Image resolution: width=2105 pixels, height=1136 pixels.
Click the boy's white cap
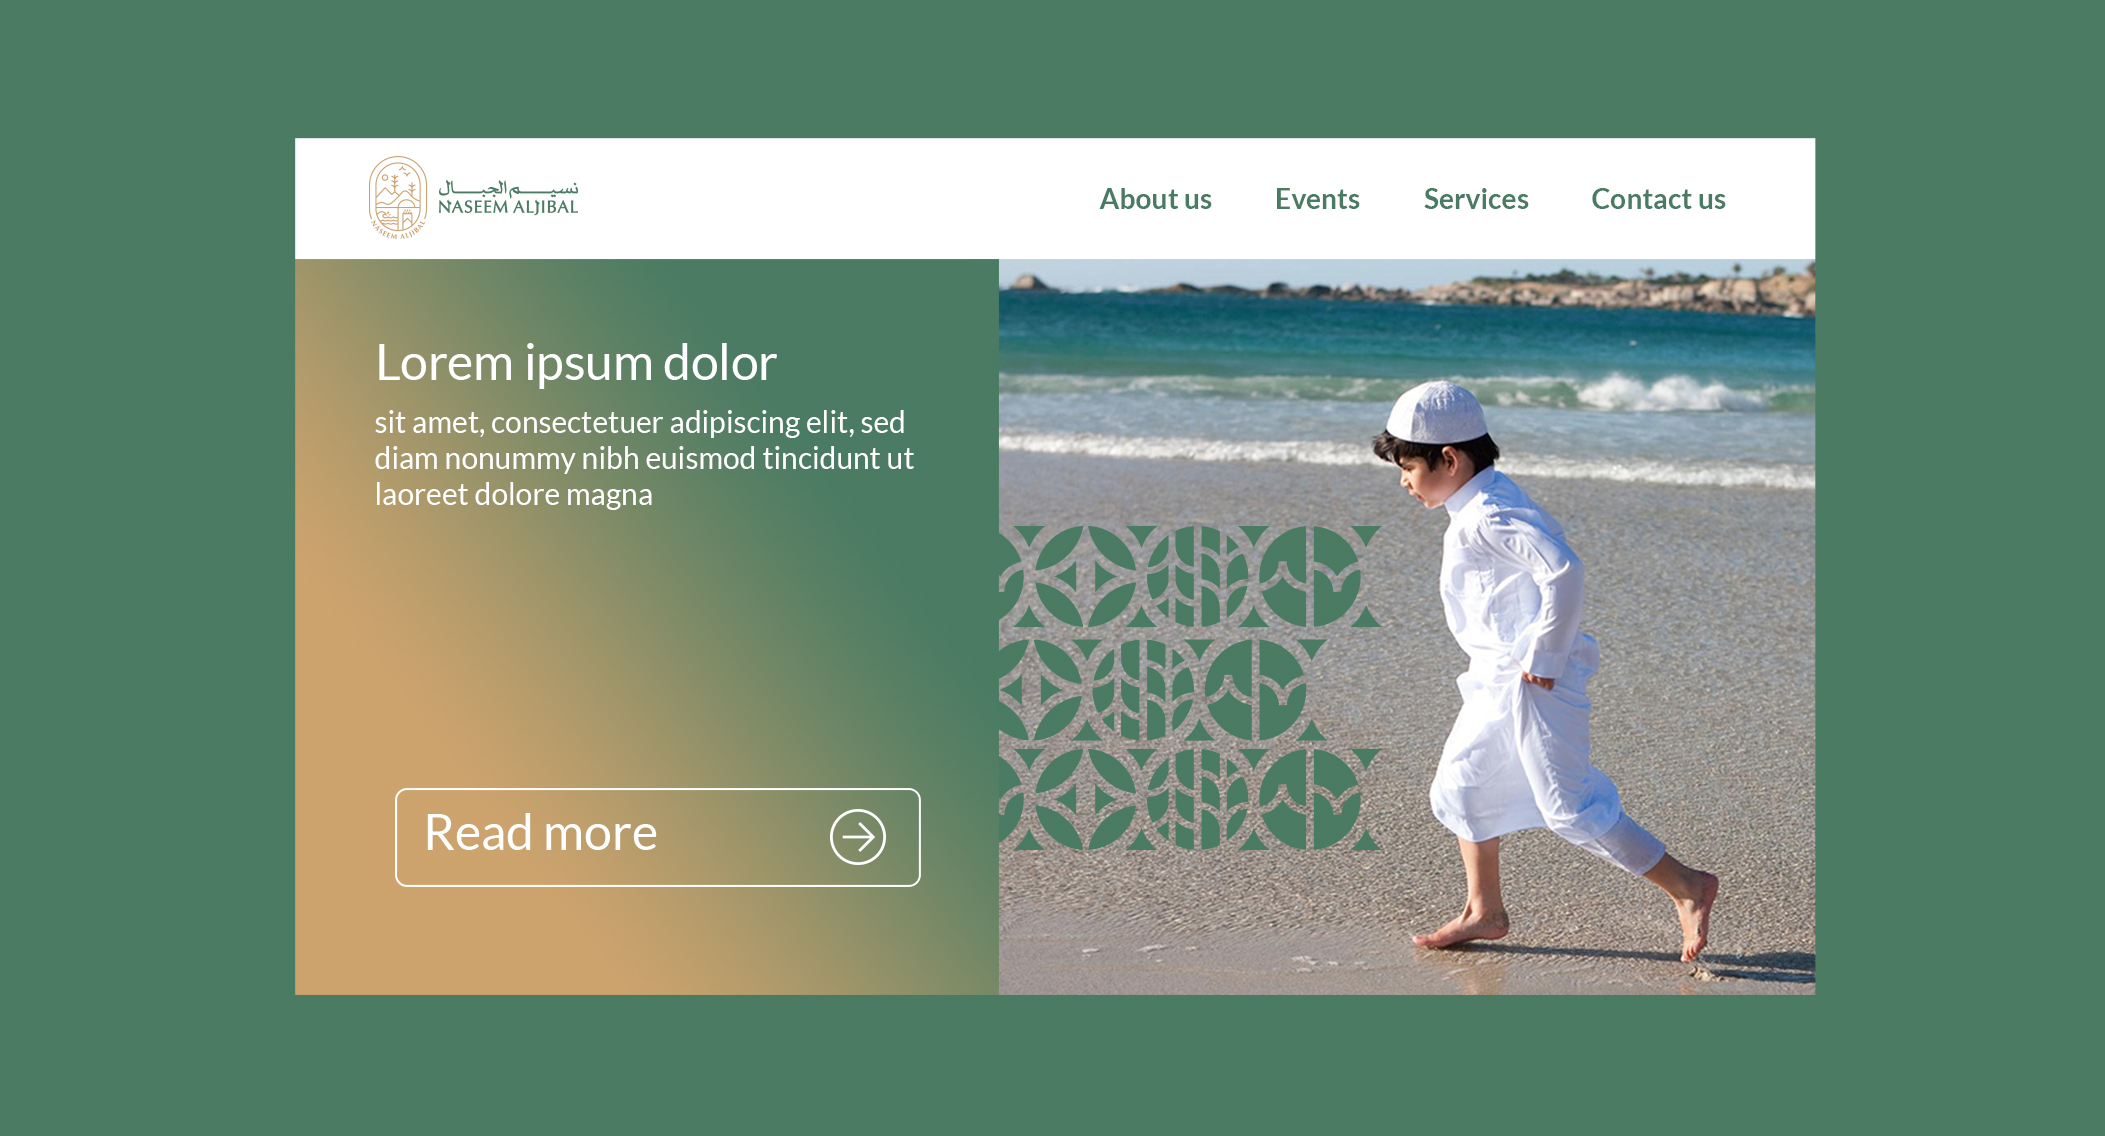1438,411
